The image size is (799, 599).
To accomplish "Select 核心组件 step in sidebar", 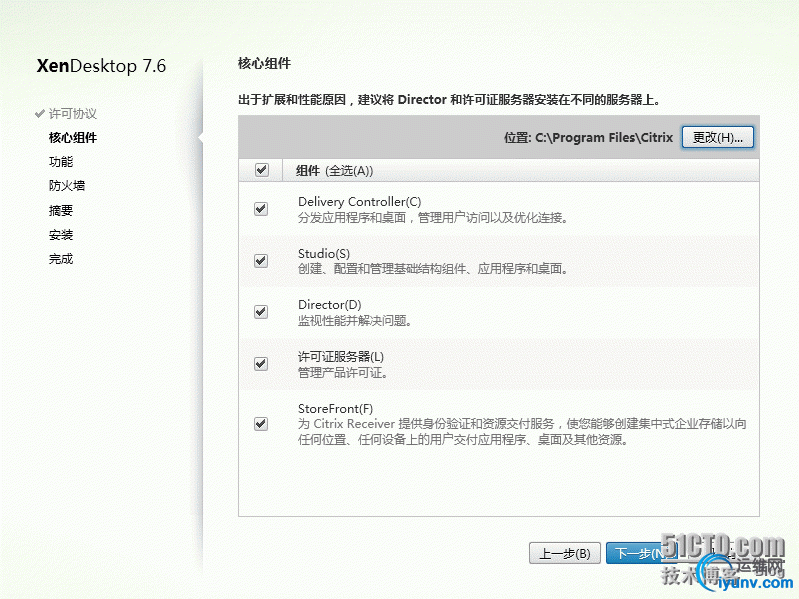I will point(73,138).
